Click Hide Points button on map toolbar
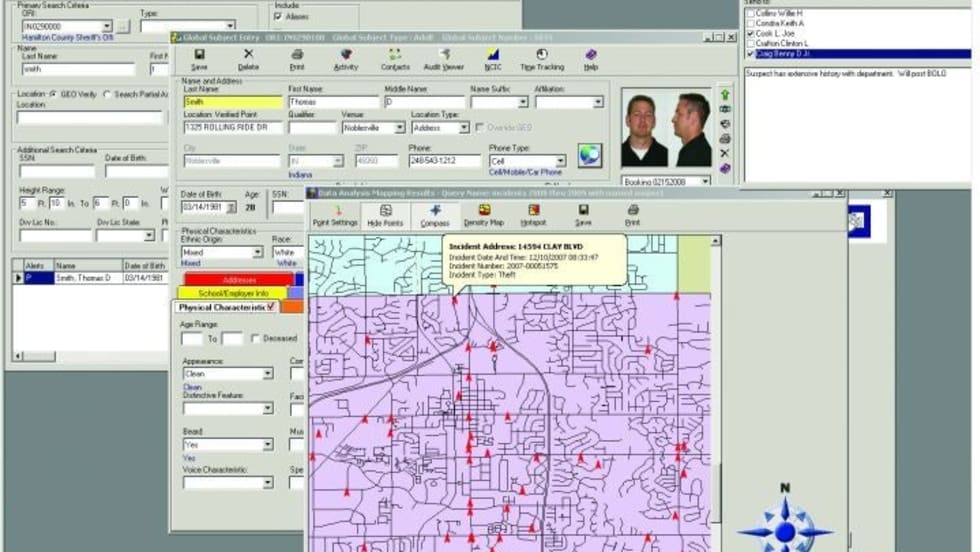 (x=385, y=216)
